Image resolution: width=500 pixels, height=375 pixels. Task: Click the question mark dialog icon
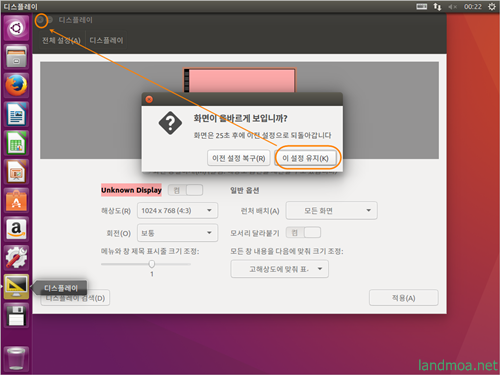pos(170,123)
